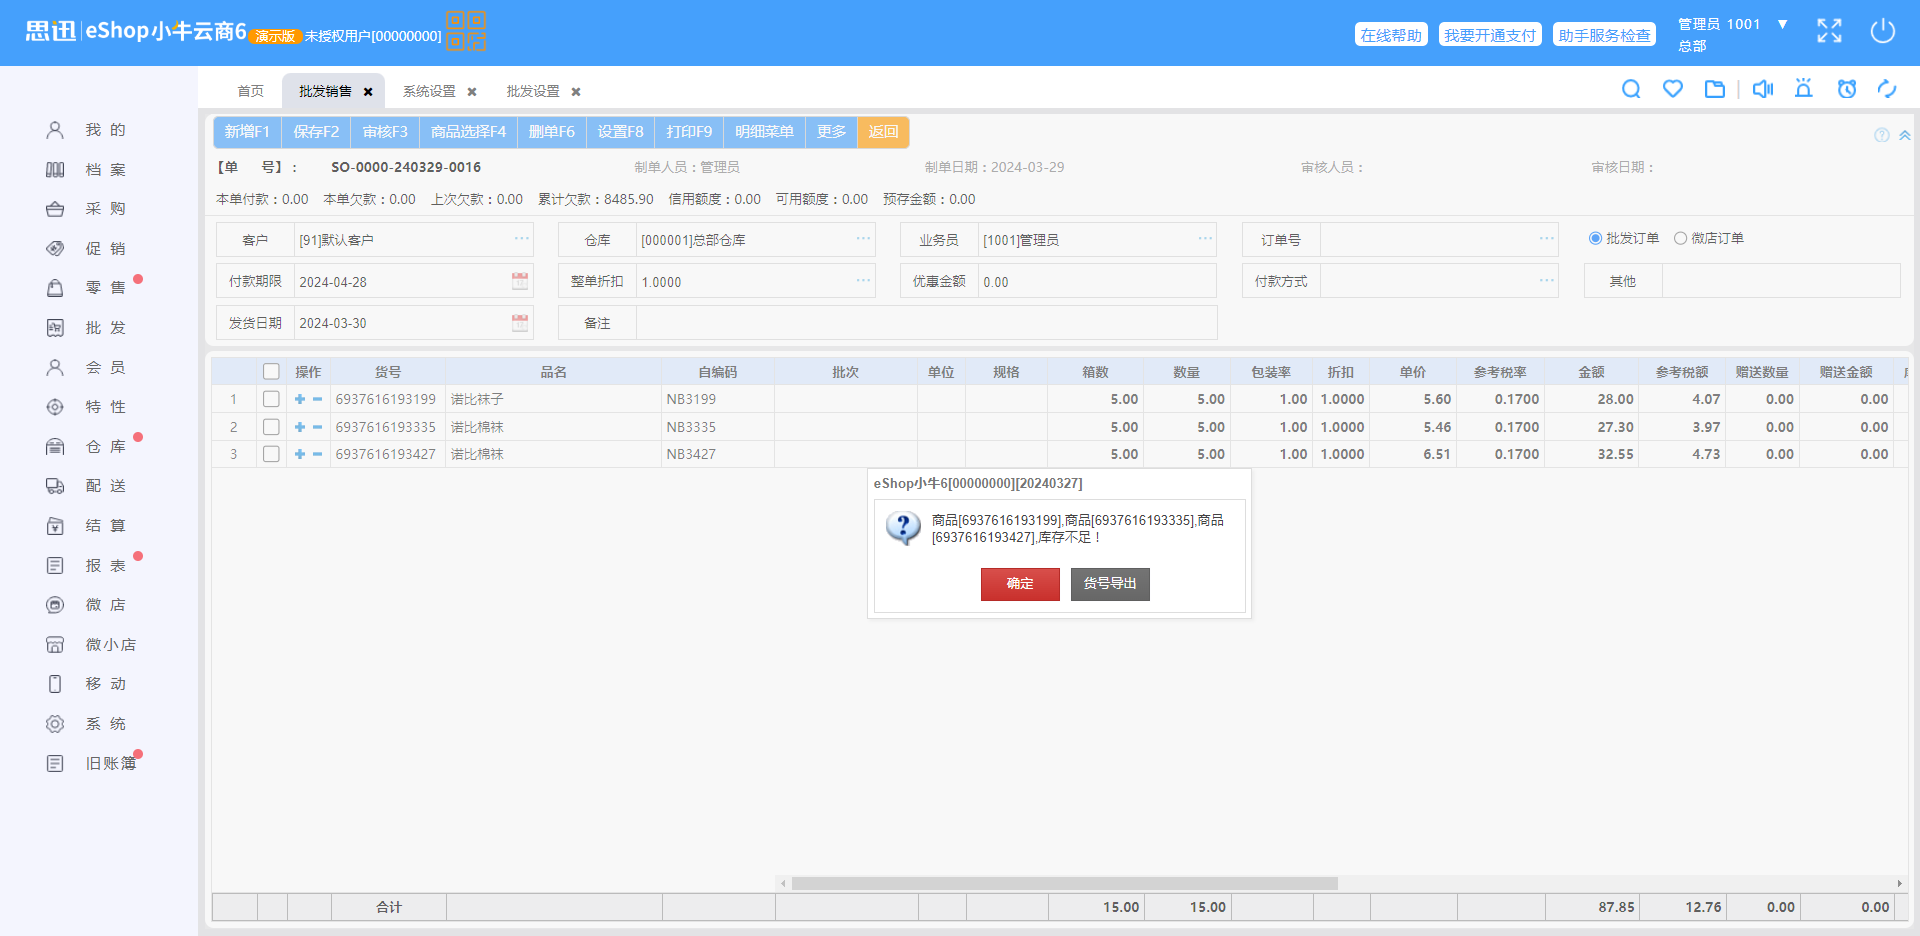The height and width of the screenshot is (936, 1920).
Task: Open the 会员 sidebar section
Action: coord(86,368)
